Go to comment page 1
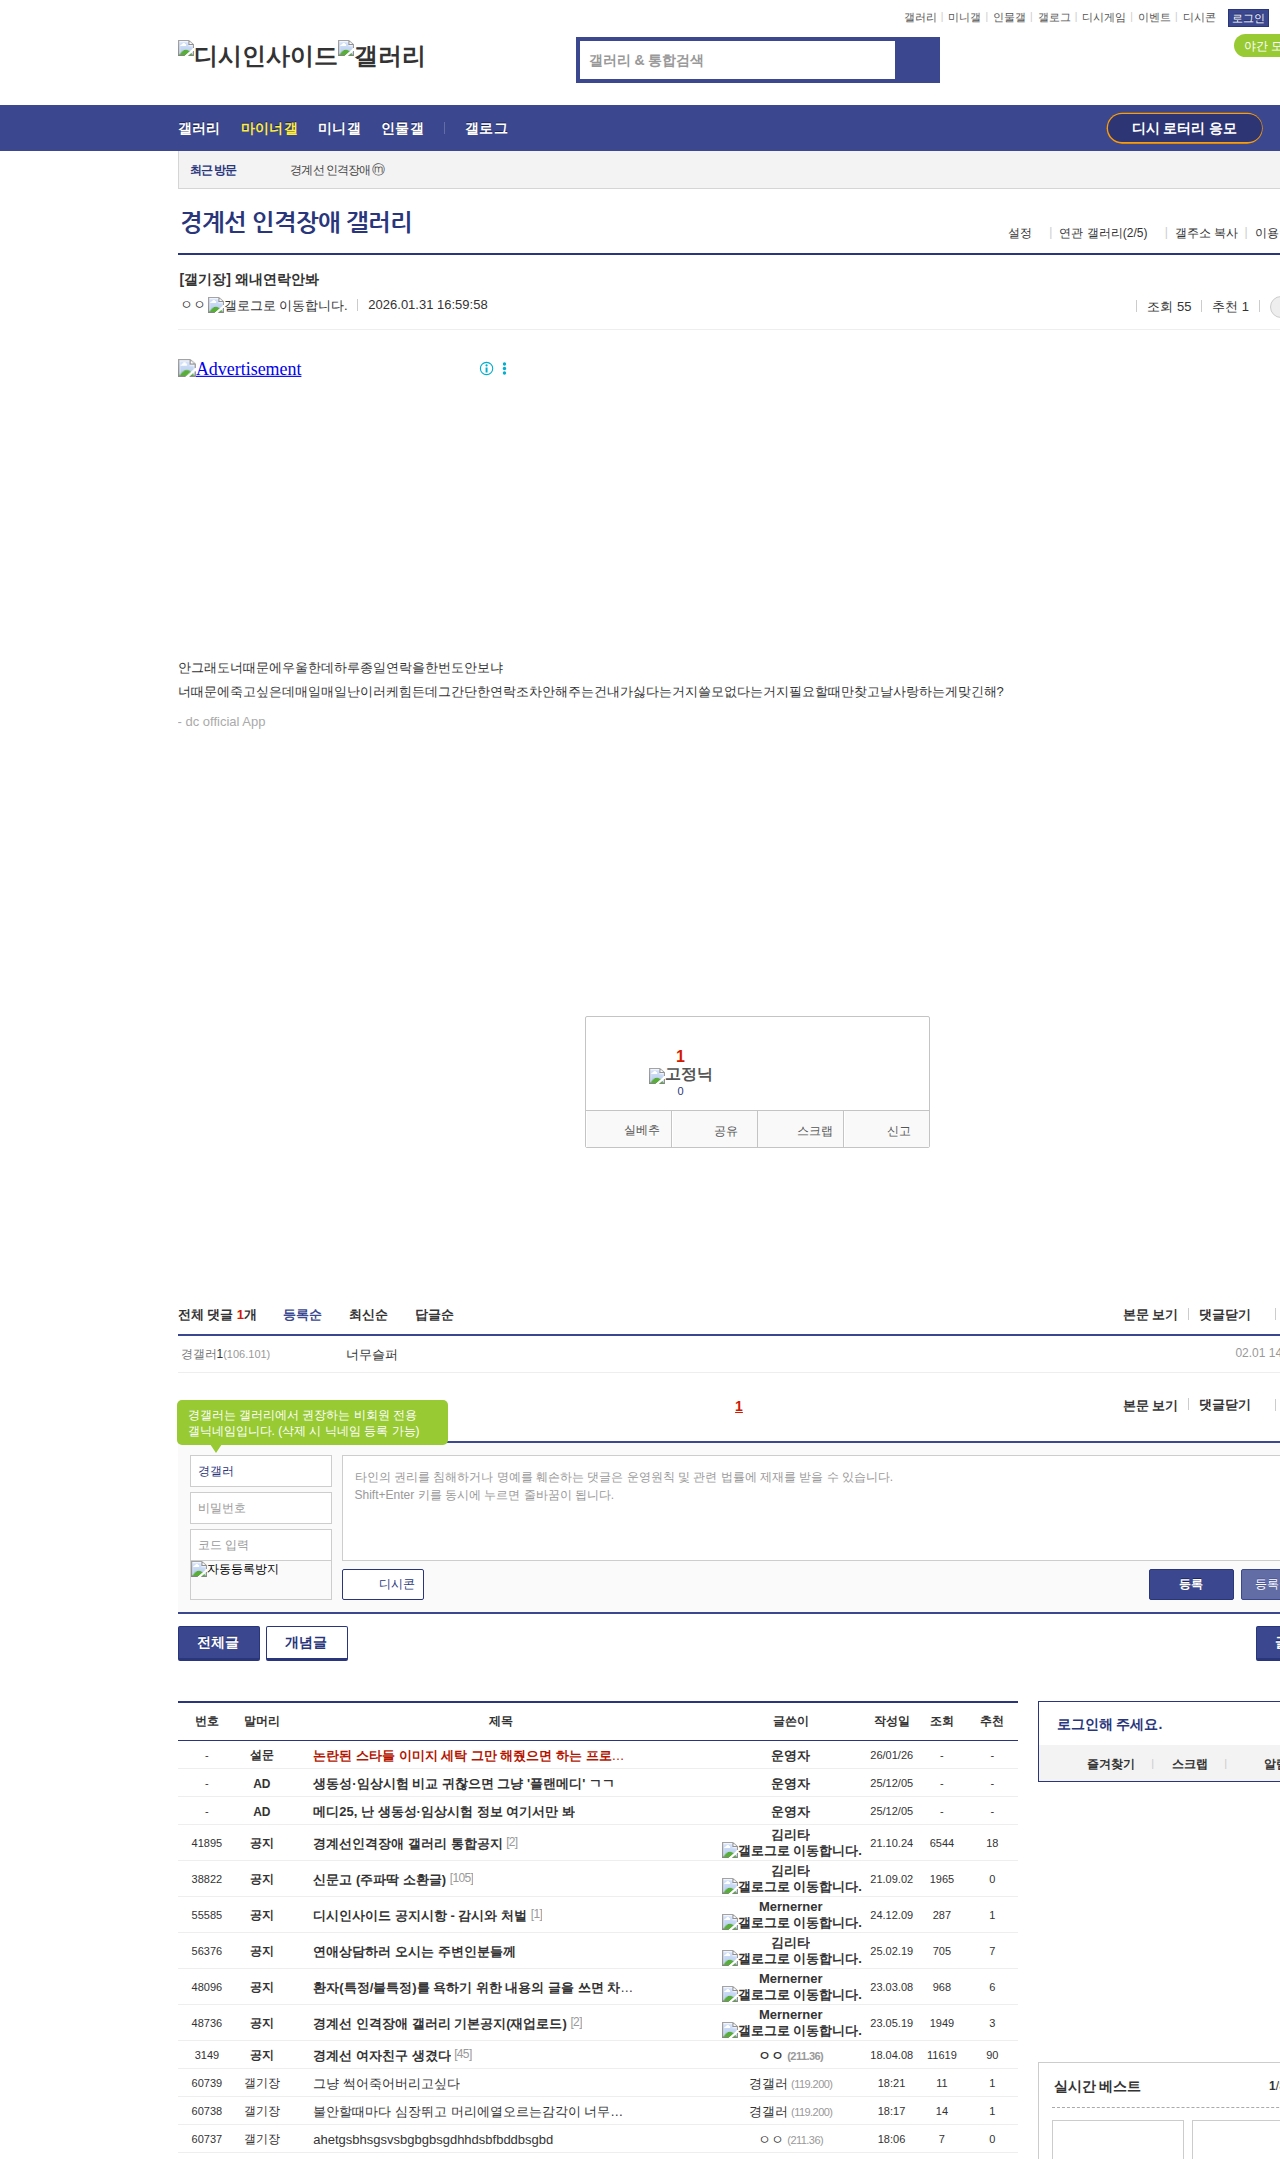The image size is (1280, 2159). pyautogui.click(x=739, y=1406)
